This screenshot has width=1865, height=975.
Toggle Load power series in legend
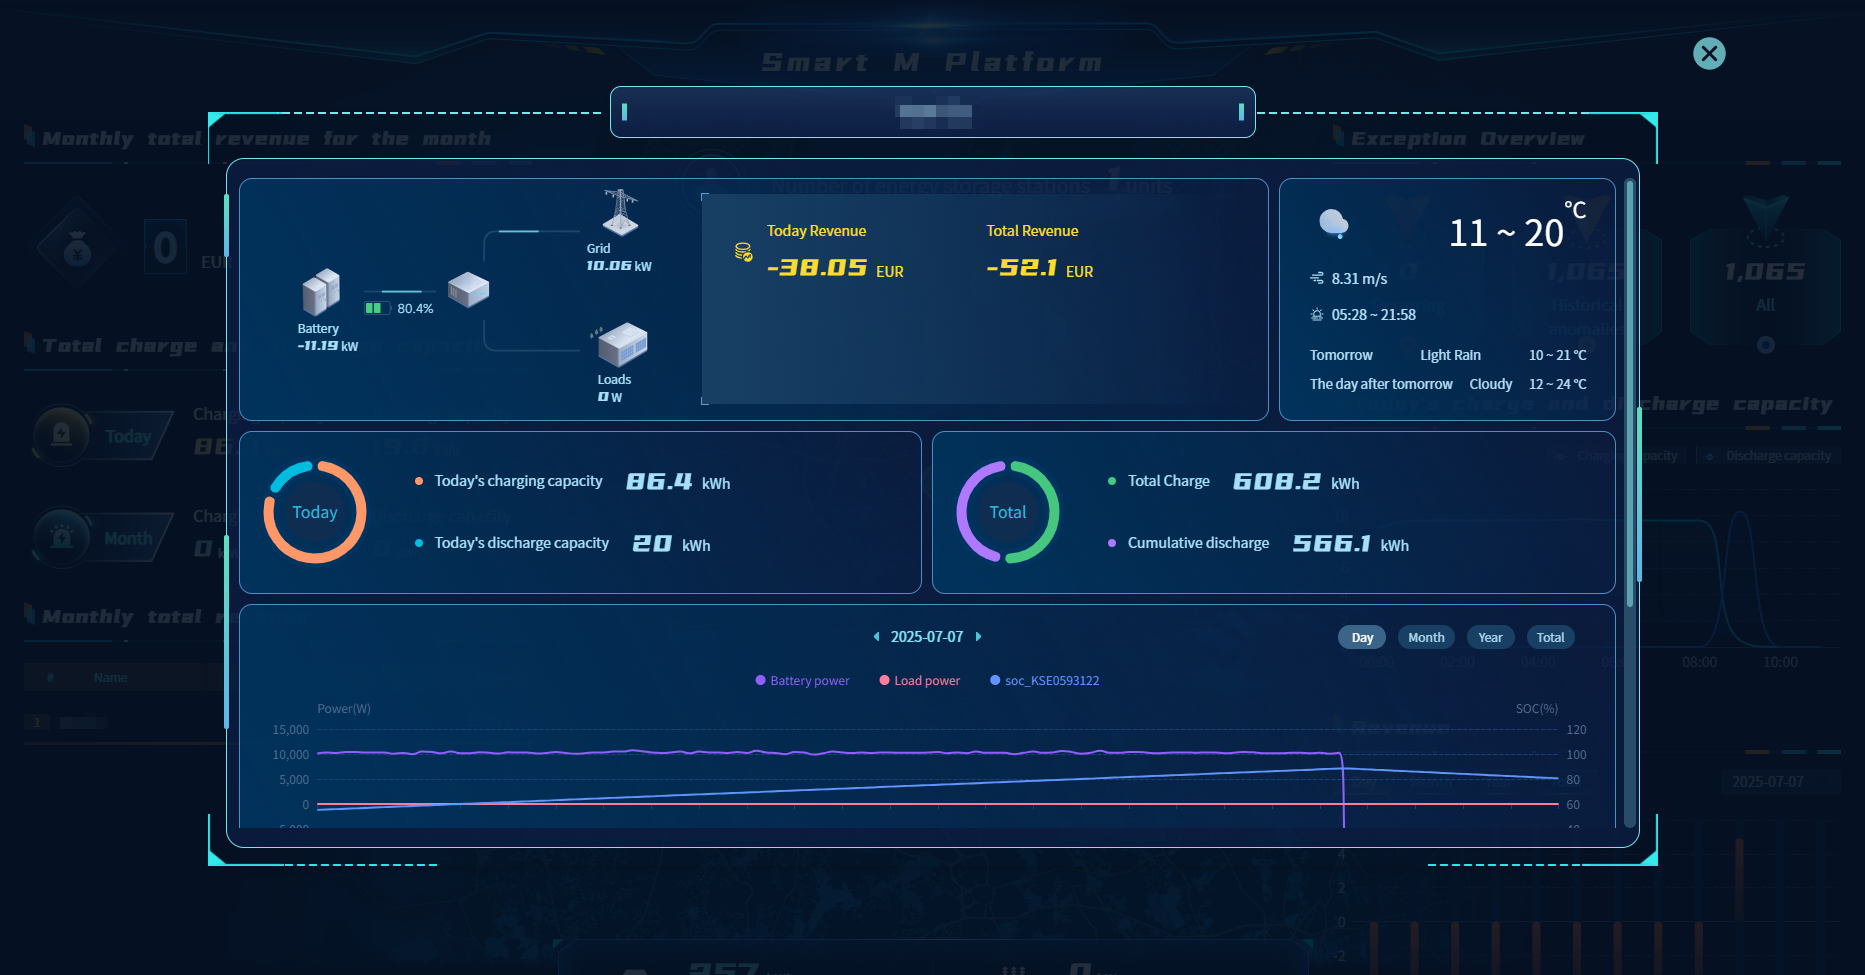919,681
